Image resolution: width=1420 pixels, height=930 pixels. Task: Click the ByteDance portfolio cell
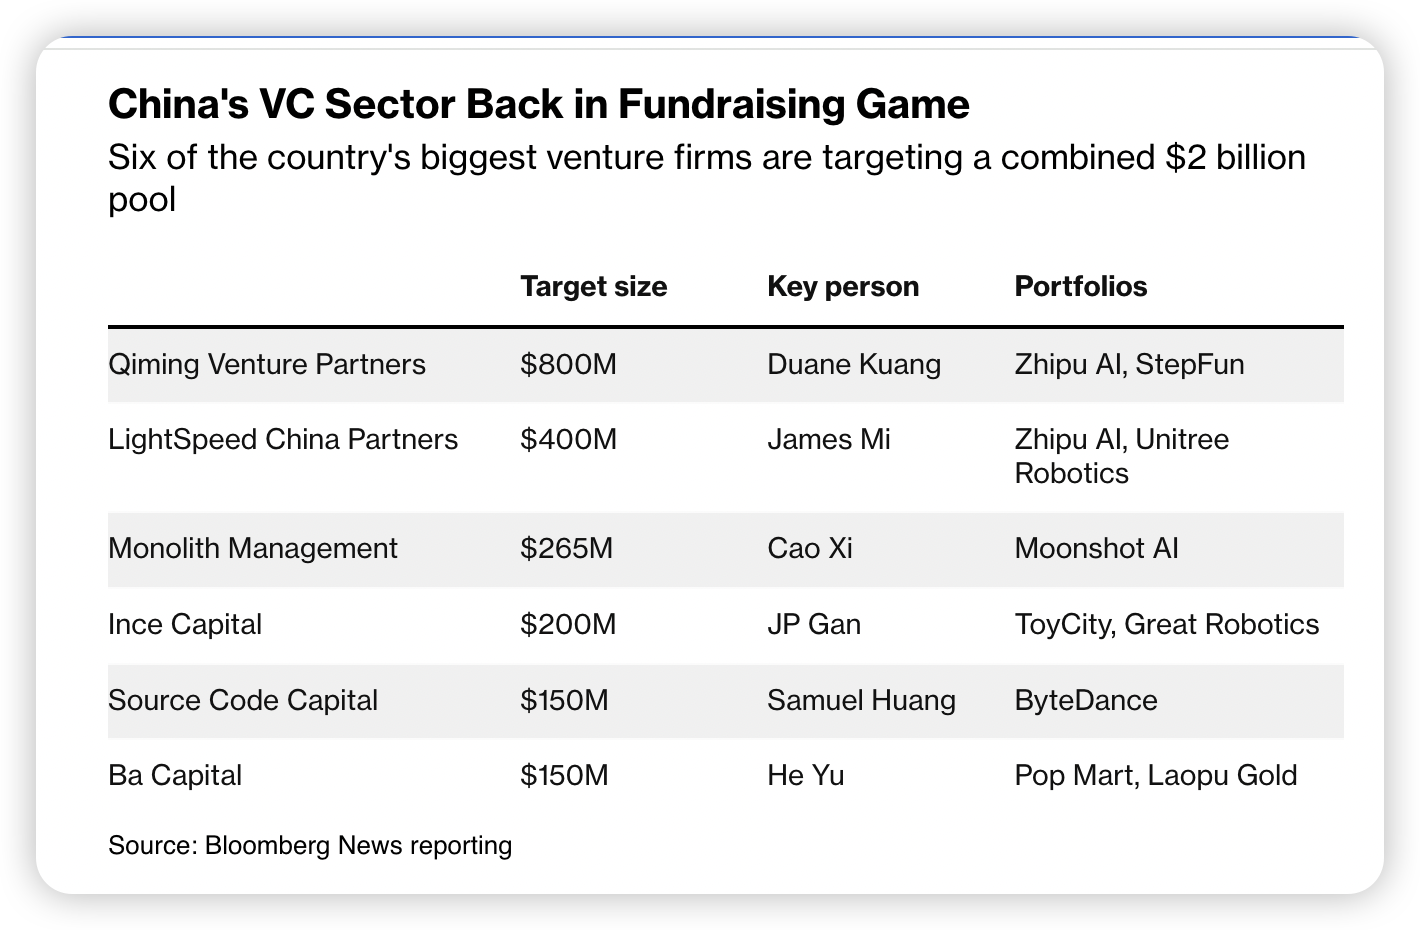[1086, 700]
